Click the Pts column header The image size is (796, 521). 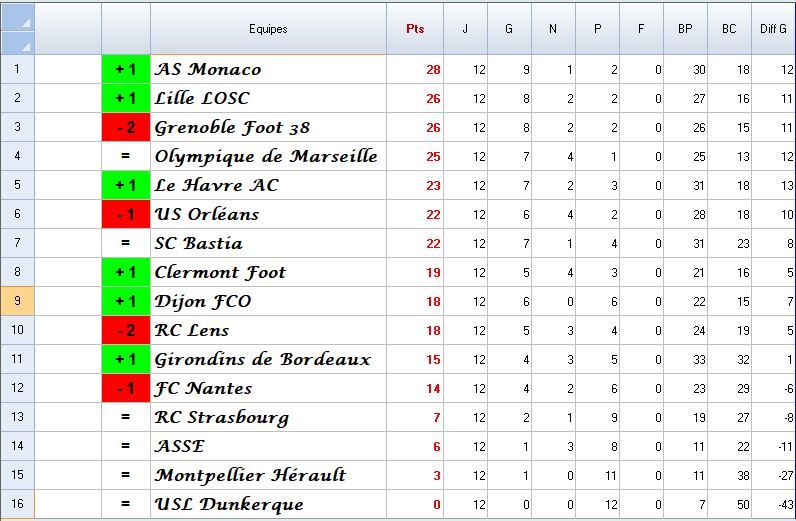tap(415, 29)
